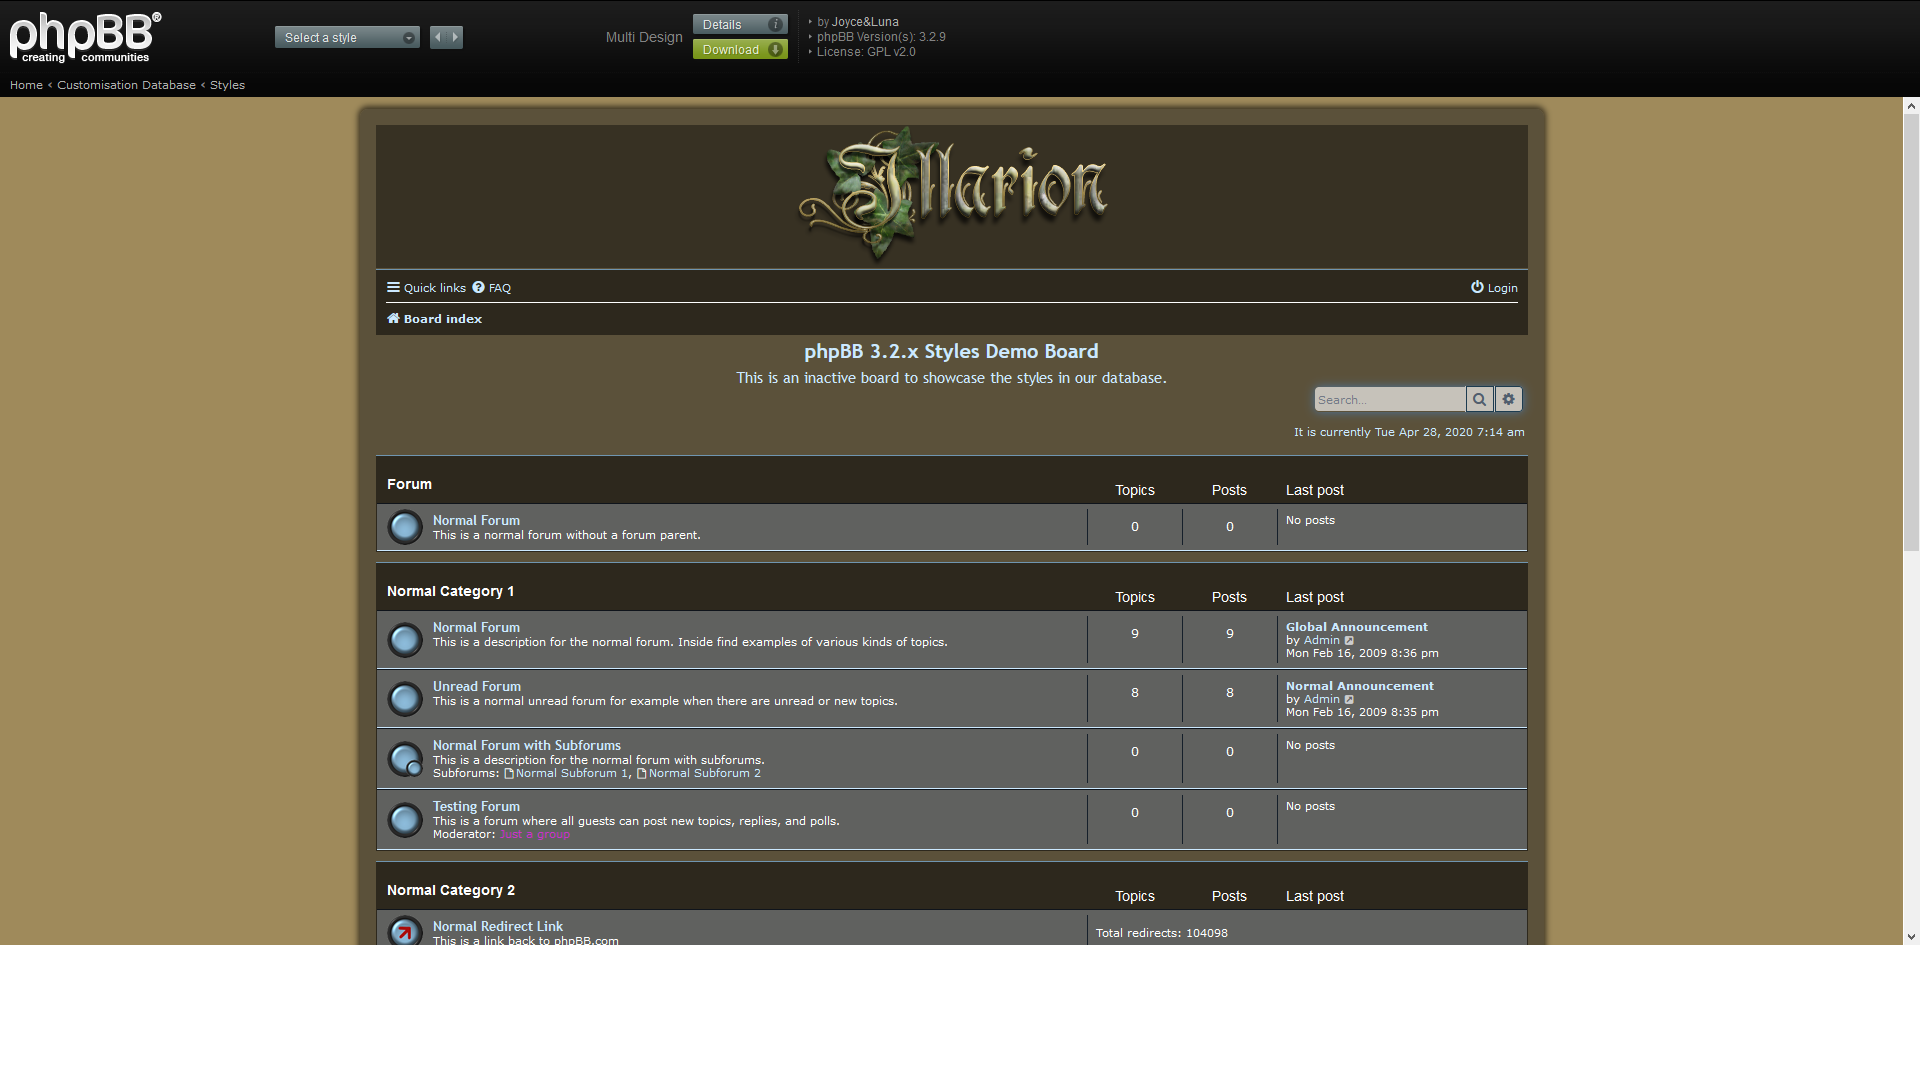Open the Select a style dropdown
Viewport: 1920px width, 1080px height.
(347, 37)
